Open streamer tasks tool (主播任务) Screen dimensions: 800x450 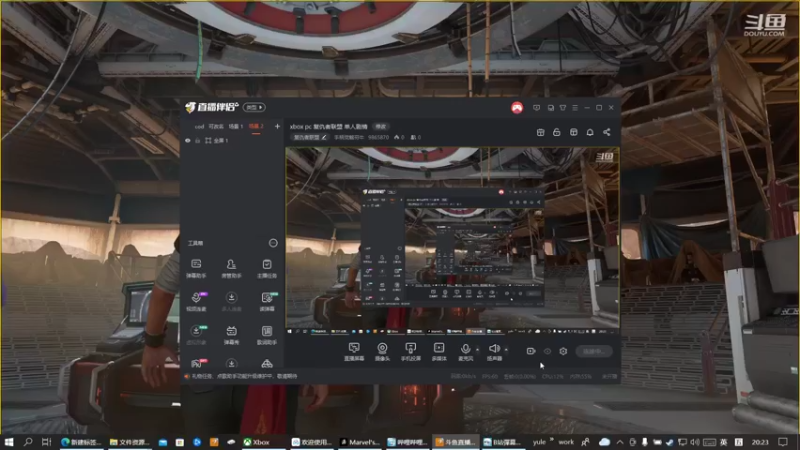(267, 268)
